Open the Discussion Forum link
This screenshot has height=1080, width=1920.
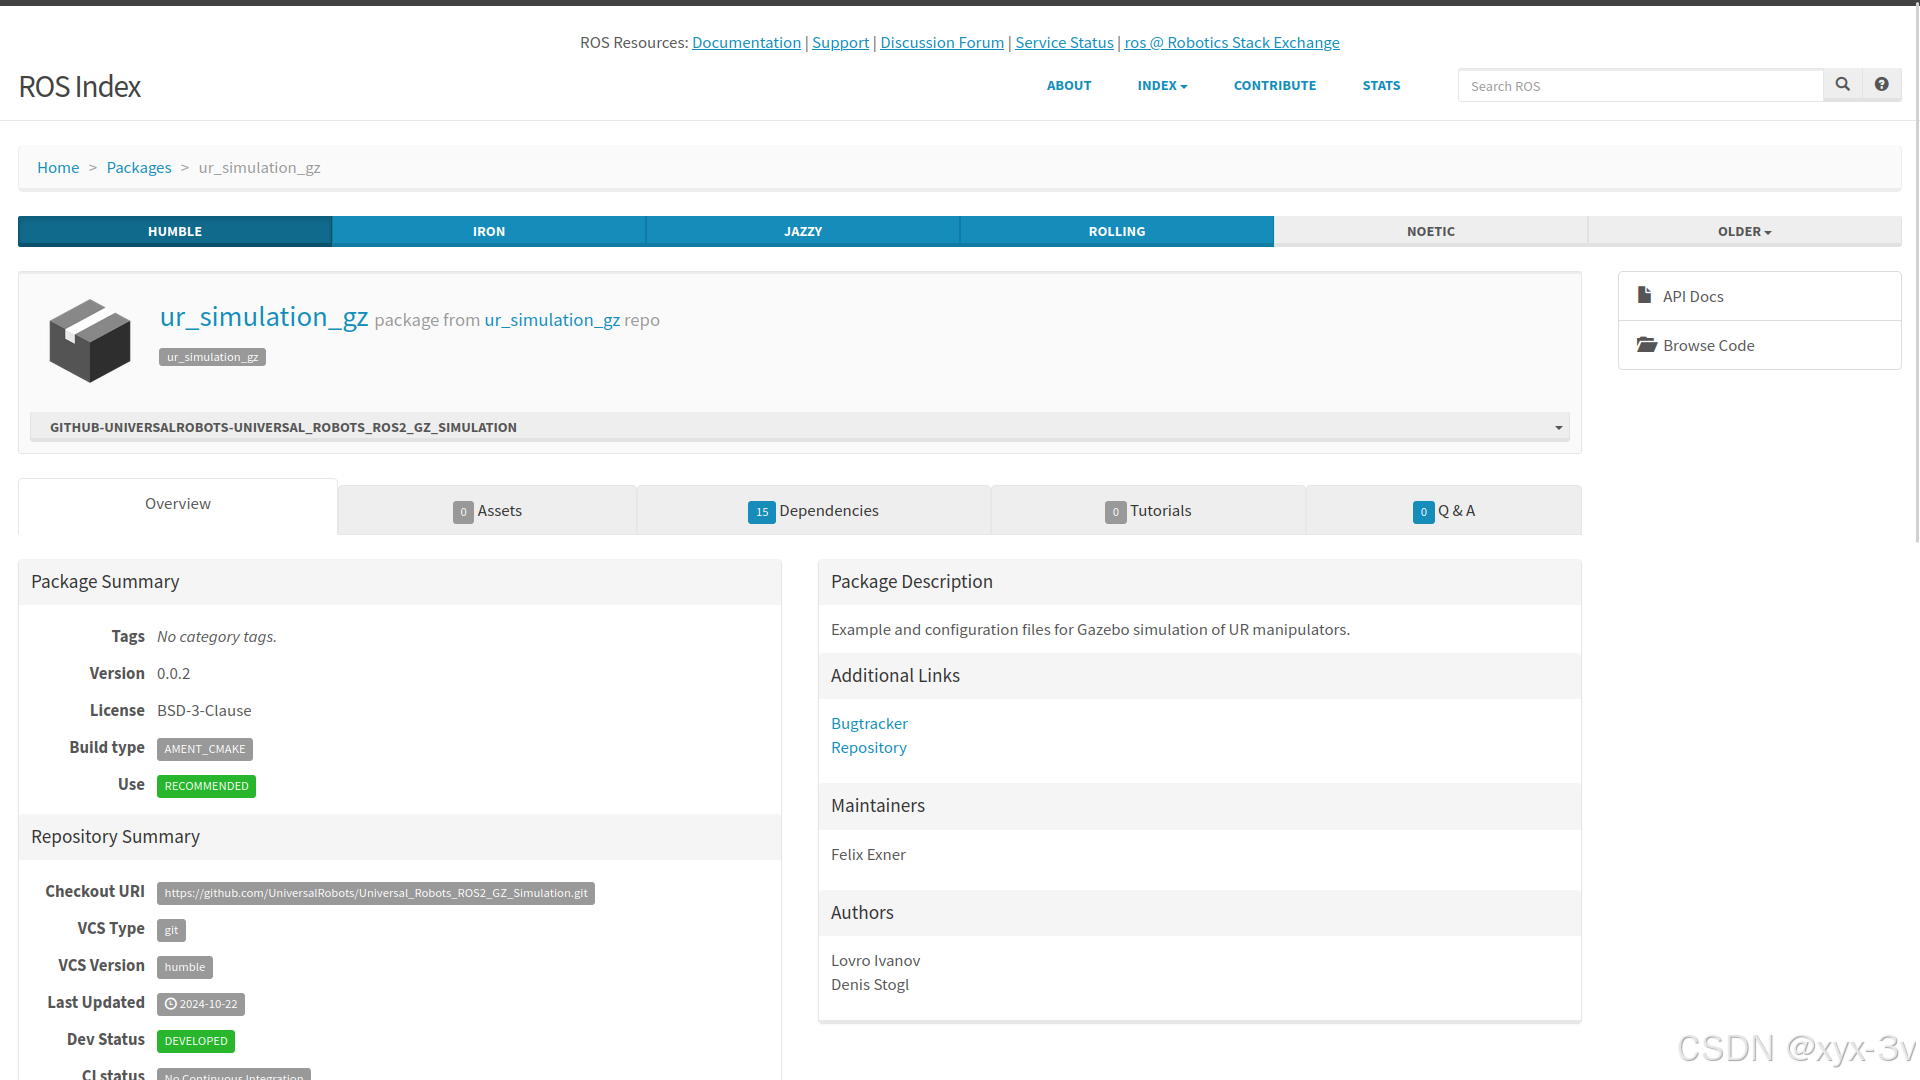point(941,43)
